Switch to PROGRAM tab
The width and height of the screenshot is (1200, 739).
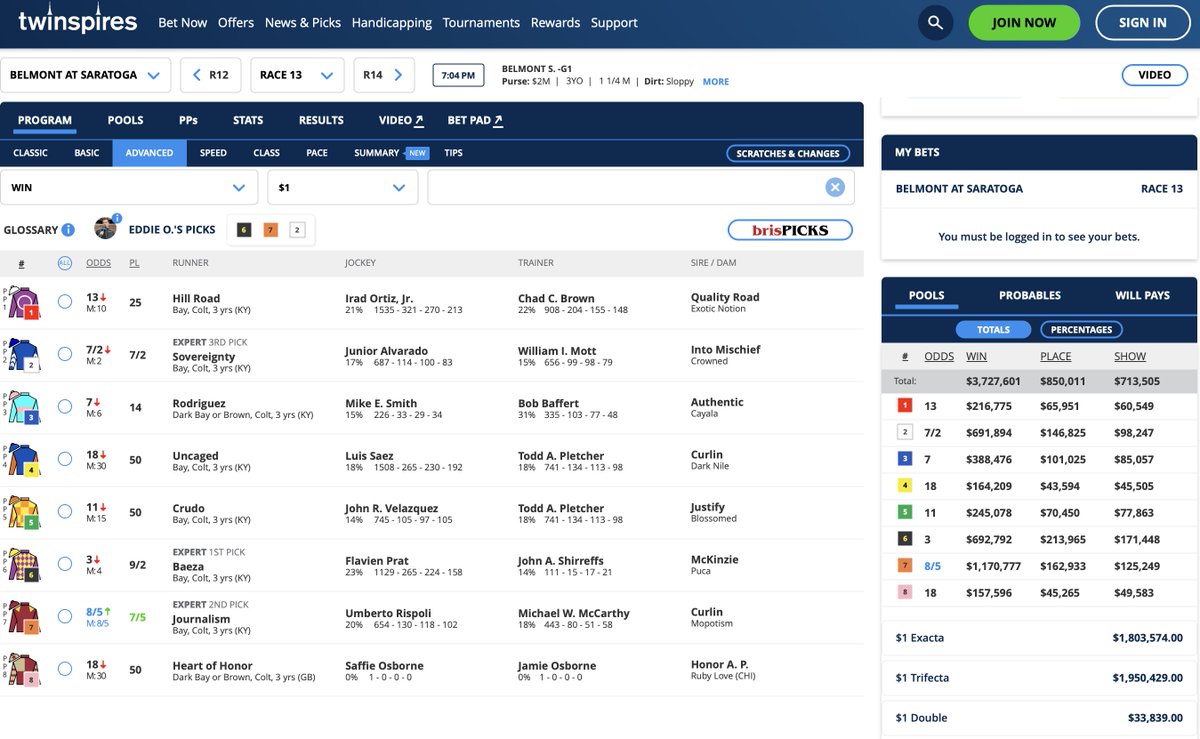(x=45, y=120)
